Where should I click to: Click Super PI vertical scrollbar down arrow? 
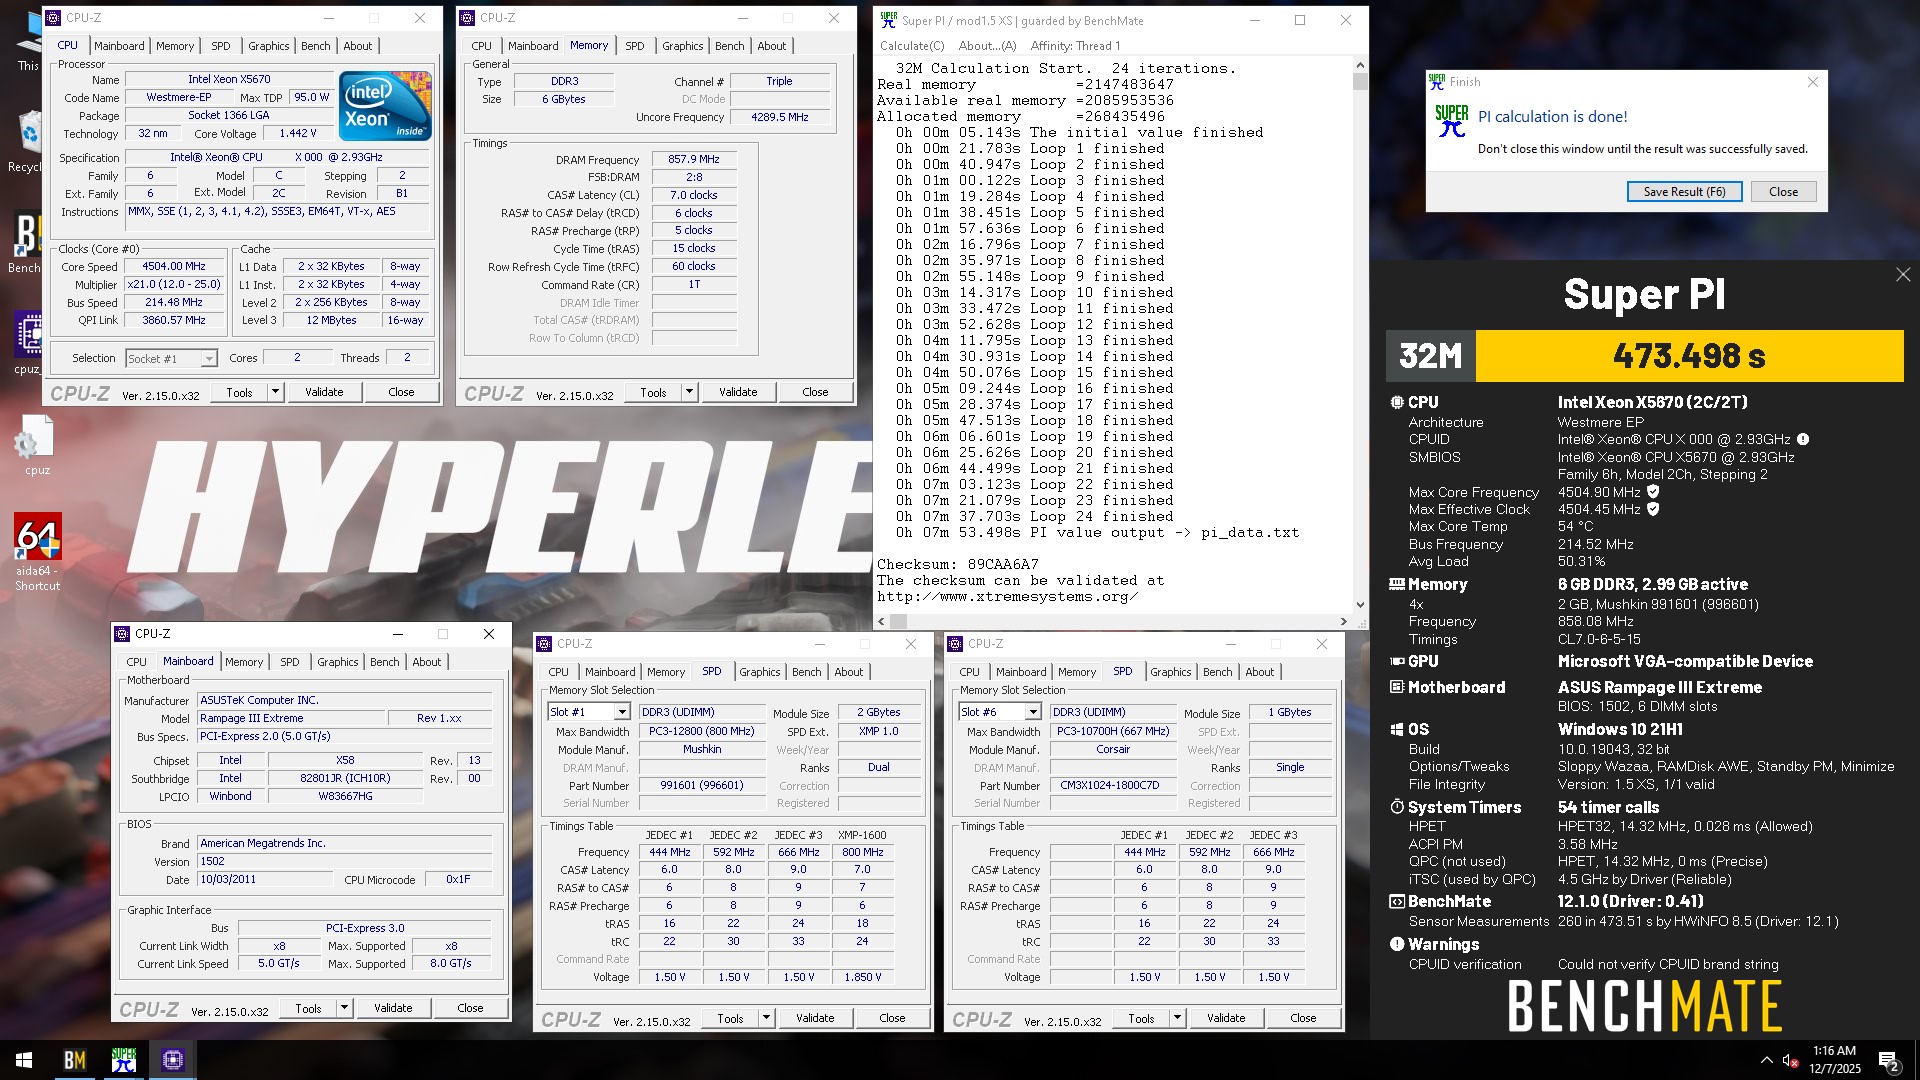pos(1360,604)
